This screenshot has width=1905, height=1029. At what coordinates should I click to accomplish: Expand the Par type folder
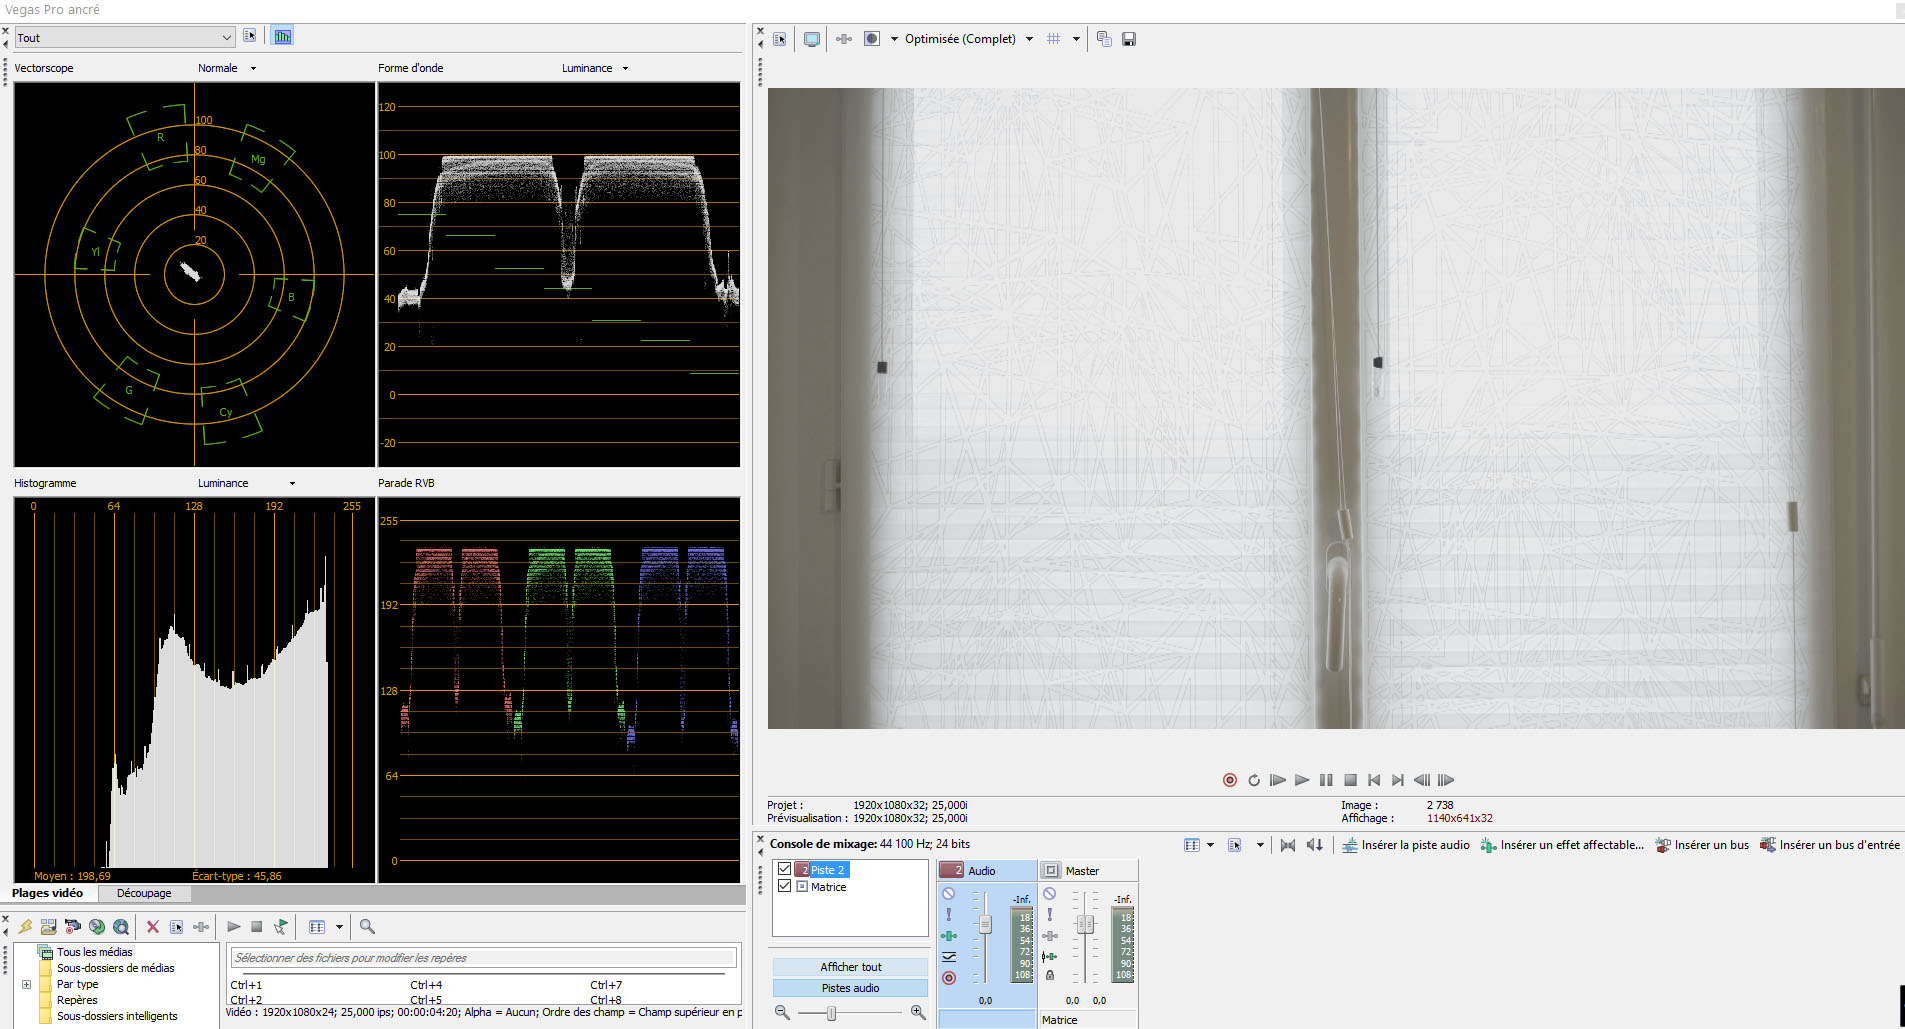pos(26,984)
